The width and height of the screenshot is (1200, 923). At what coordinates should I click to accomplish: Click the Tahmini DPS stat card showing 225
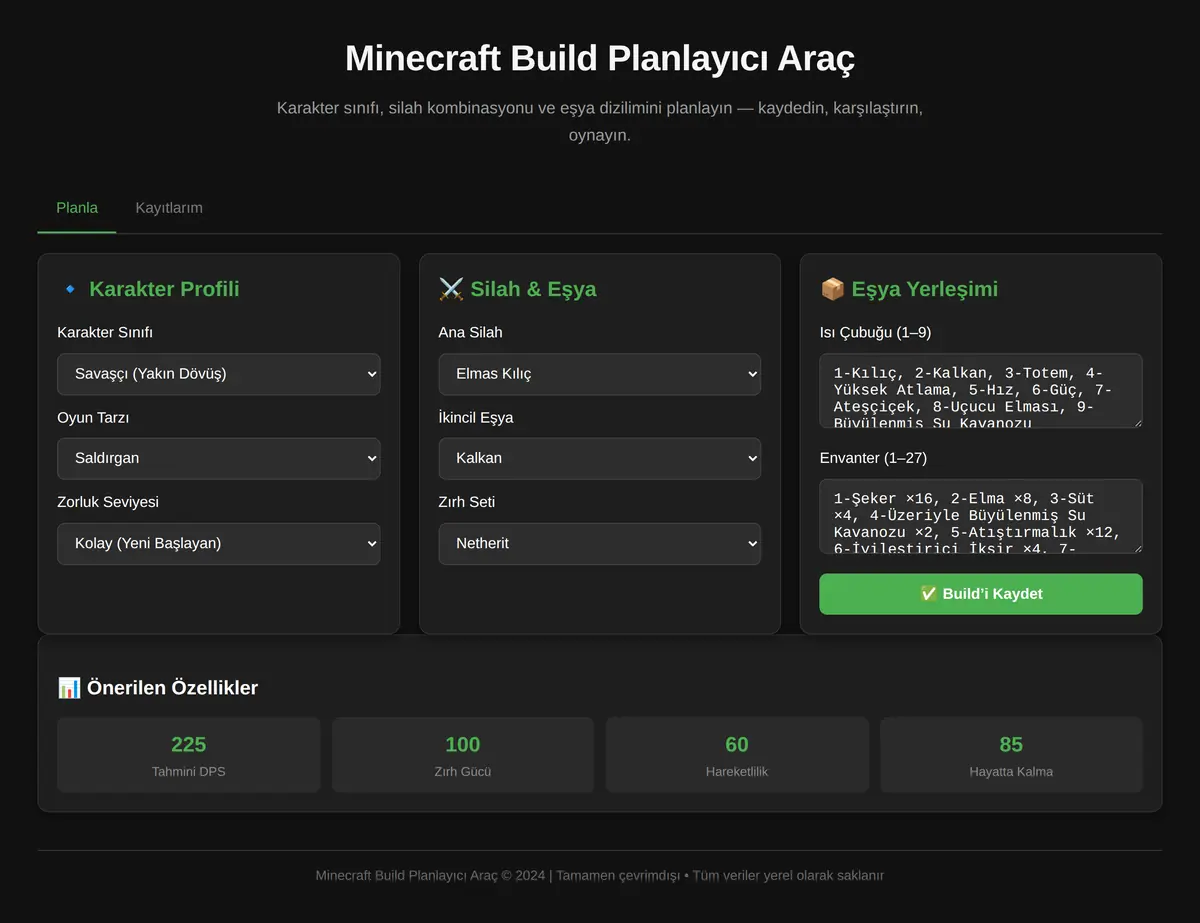click(189, 755)
